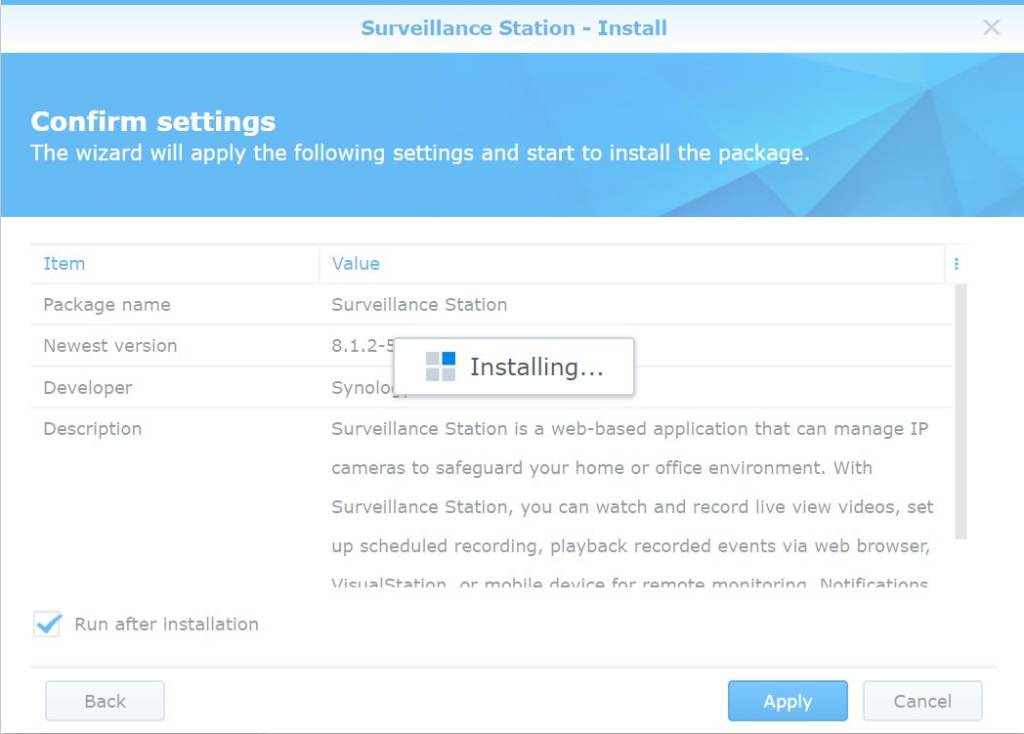The width and height of the screenshot is (1024, 734).
Task: Click the Installing progress indicator icon
Action: [440, 366]
